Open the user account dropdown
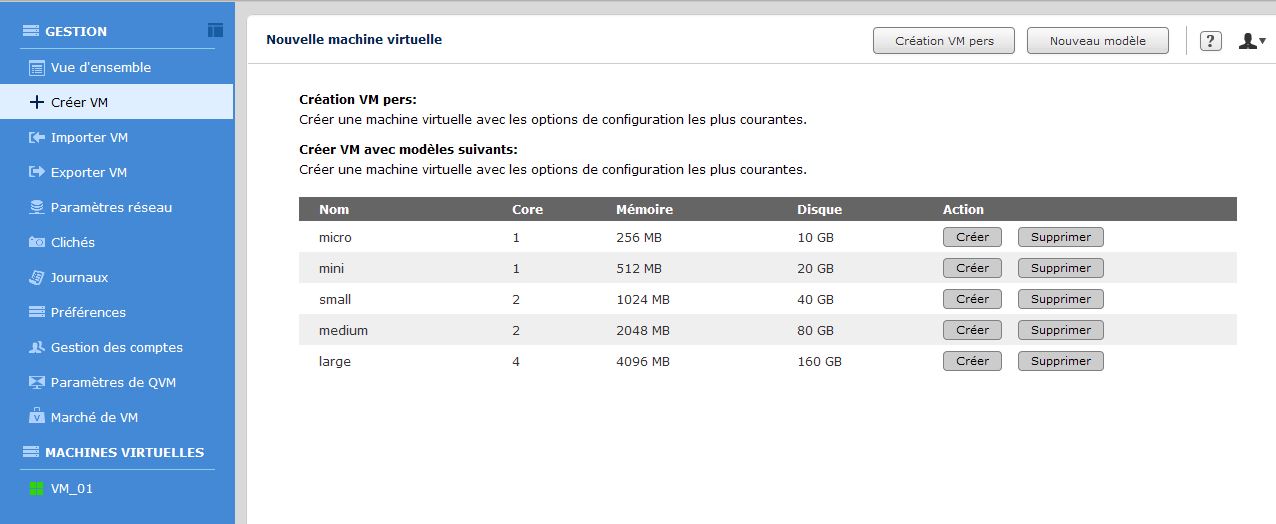 point(1252,41)
